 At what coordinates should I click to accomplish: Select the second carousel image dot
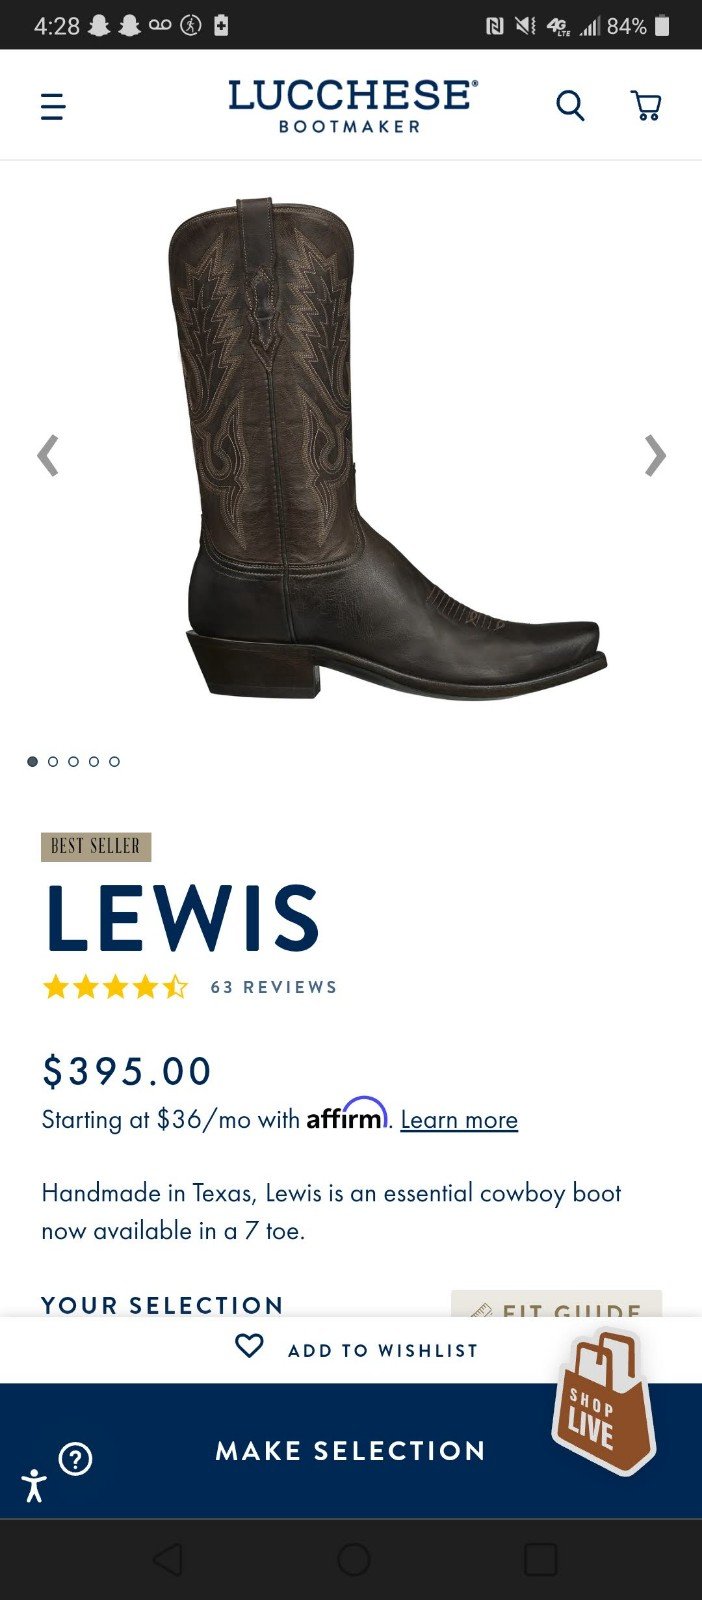[x=53, y=762]
